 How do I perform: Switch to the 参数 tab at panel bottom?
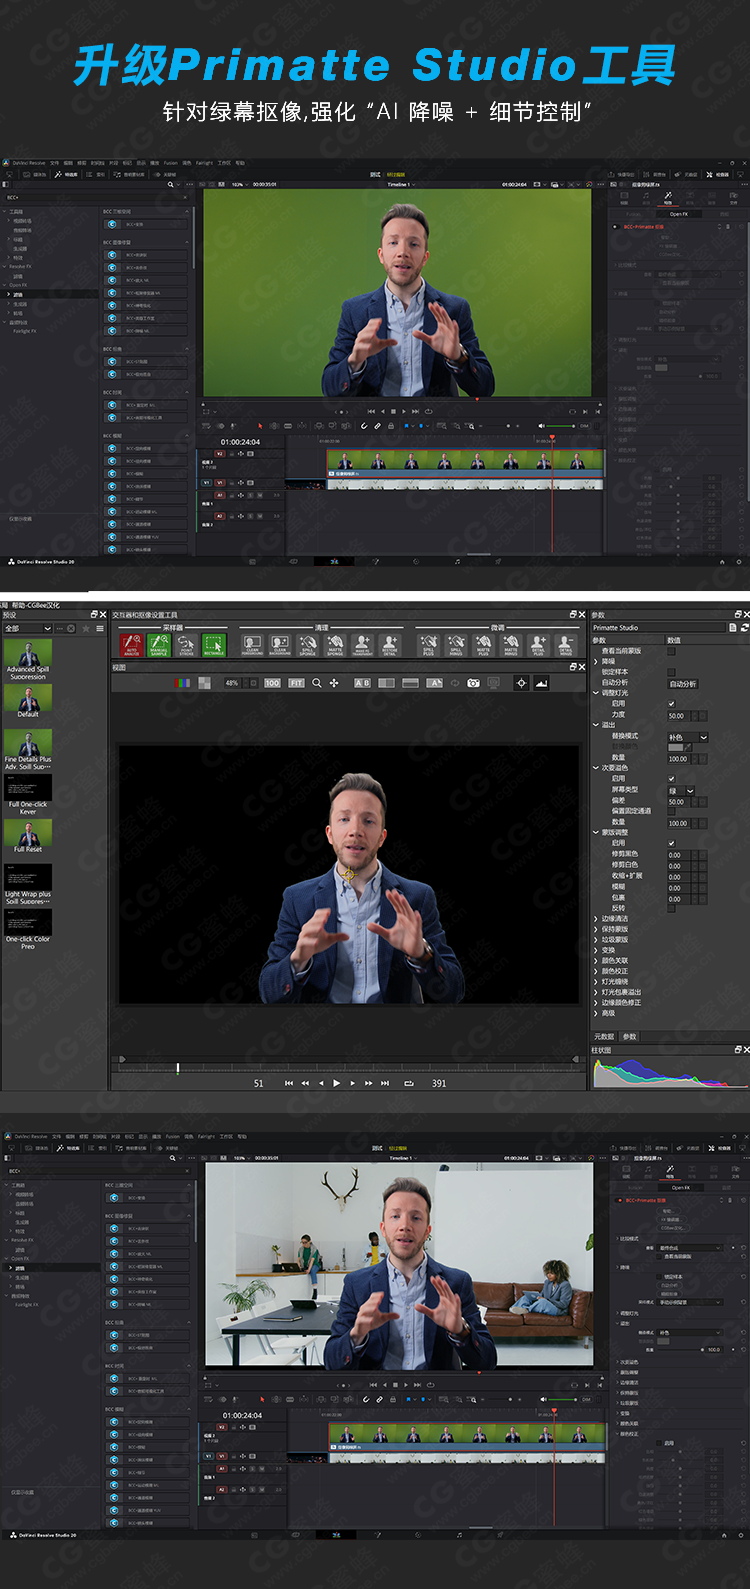(x=630, y=1037)
